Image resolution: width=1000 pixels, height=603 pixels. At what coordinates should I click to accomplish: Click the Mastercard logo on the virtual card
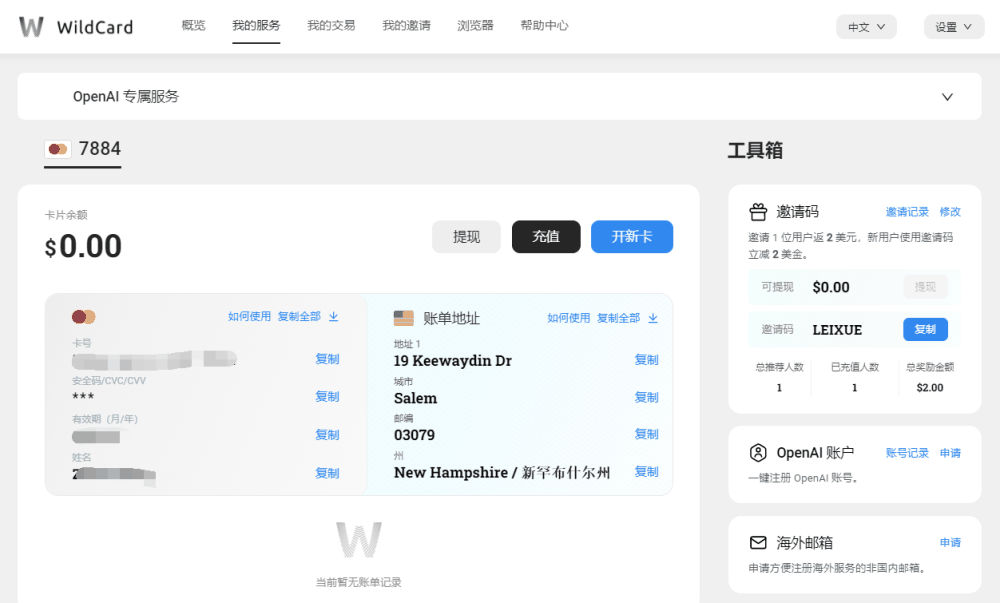[x=84, y=315]
